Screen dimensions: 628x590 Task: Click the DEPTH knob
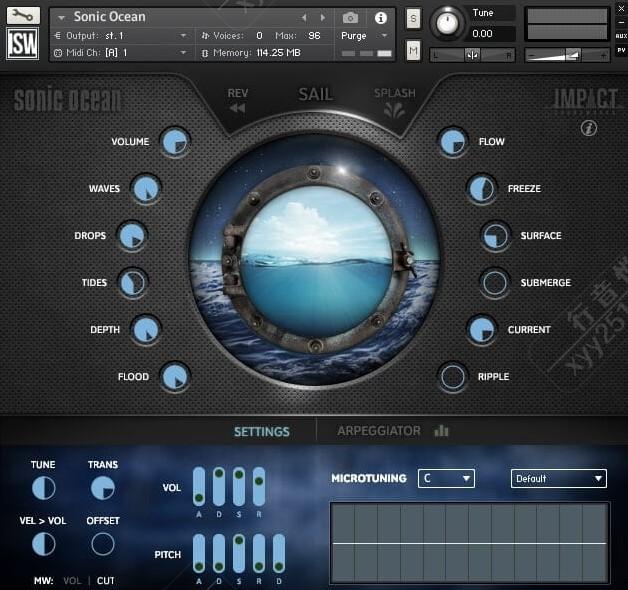[146, 330]
